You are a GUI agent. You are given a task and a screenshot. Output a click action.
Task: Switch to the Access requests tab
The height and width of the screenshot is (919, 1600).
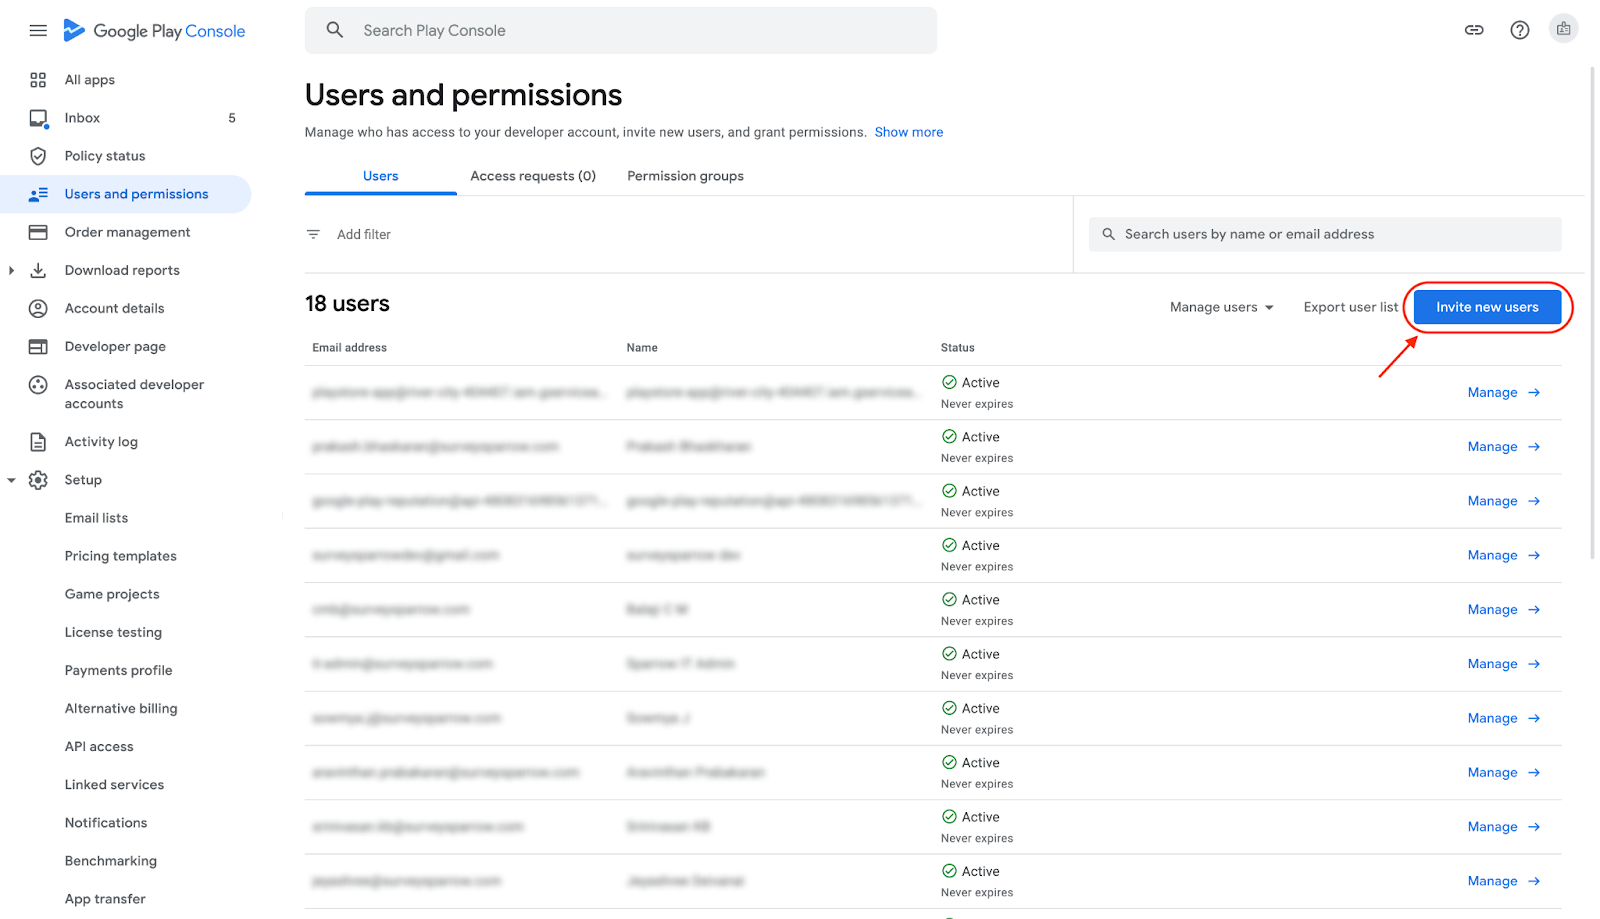tap(532, 176)
